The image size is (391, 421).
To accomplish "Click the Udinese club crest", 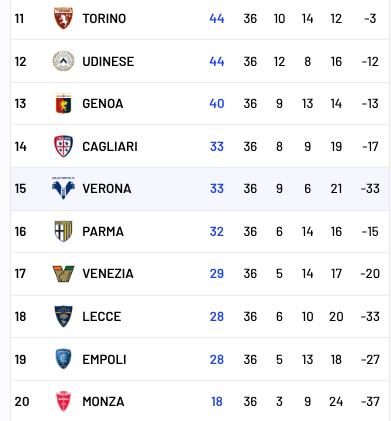I will 63,61.
